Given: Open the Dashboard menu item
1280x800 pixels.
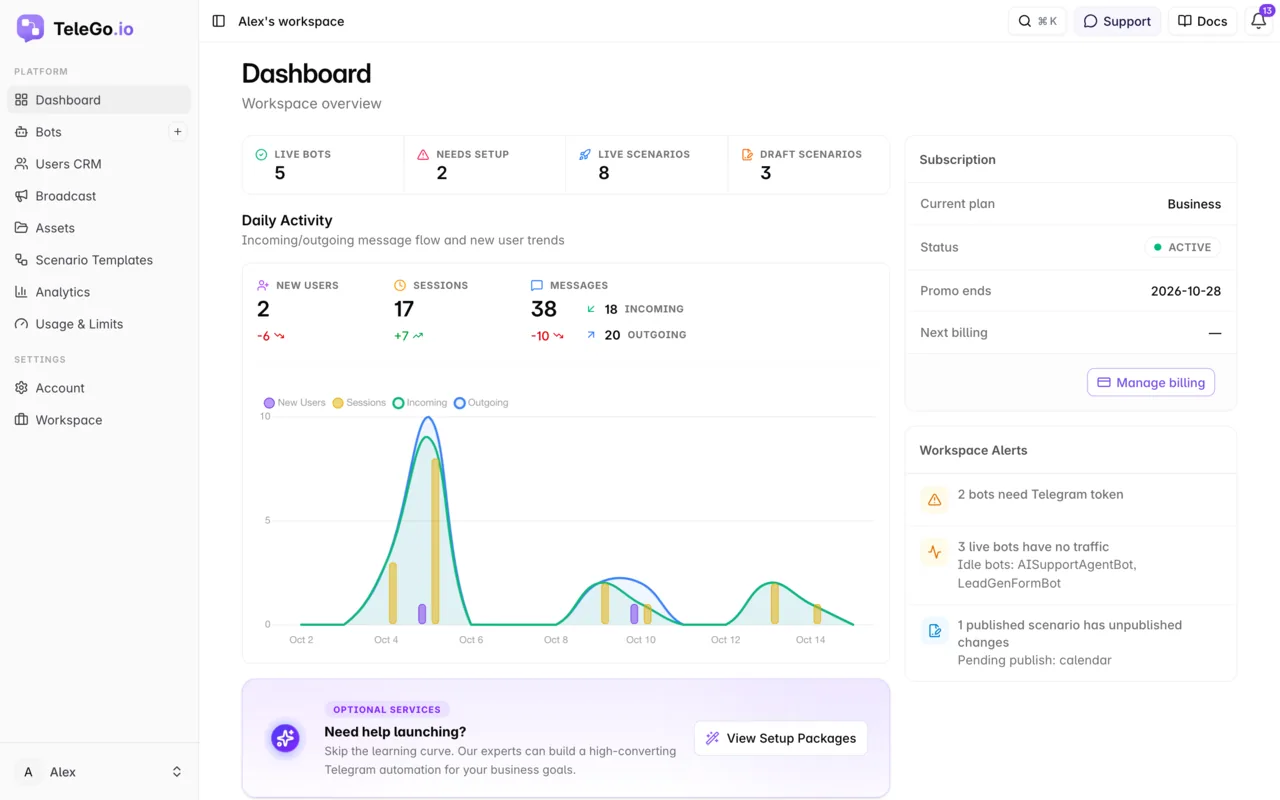Looking at the screenshot, I should point(99,100).
